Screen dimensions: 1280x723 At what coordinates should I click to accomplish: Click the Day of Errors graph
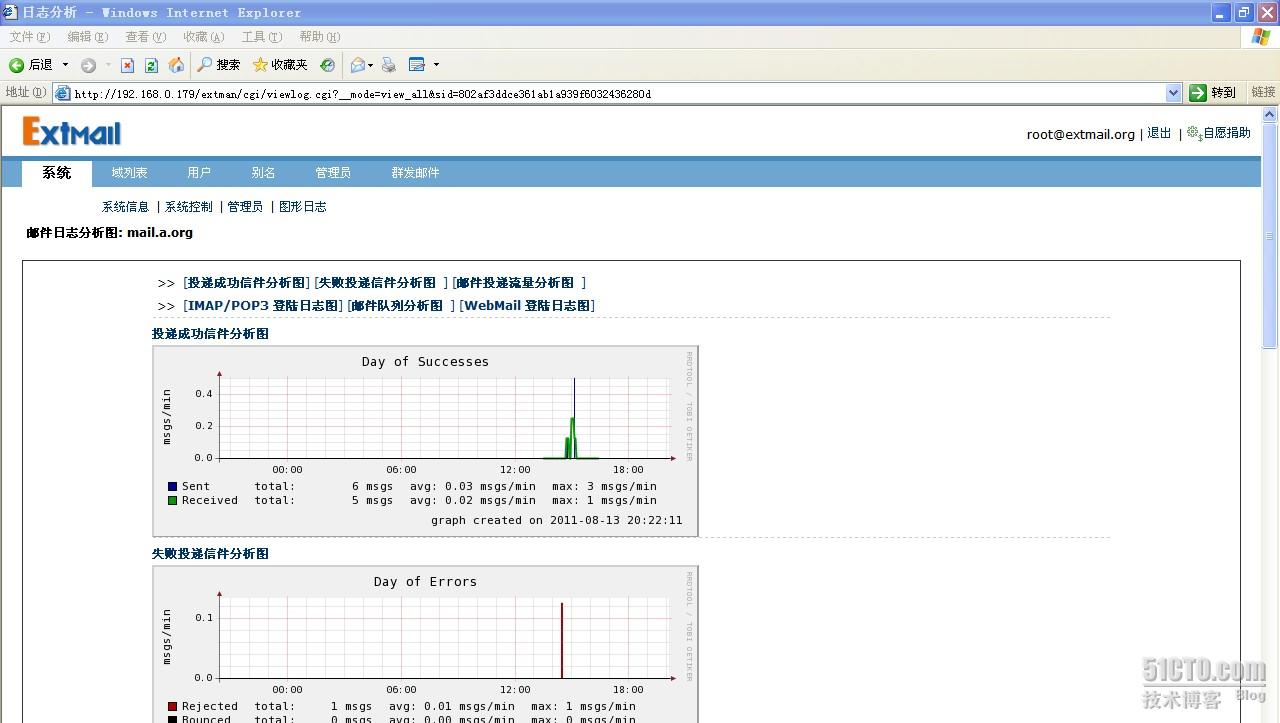425,644
